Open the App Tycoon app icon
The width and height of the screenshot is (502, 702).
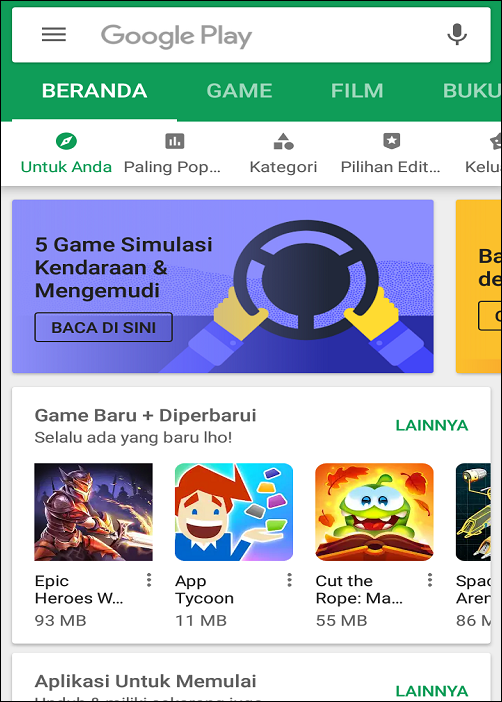click(234, 512)
